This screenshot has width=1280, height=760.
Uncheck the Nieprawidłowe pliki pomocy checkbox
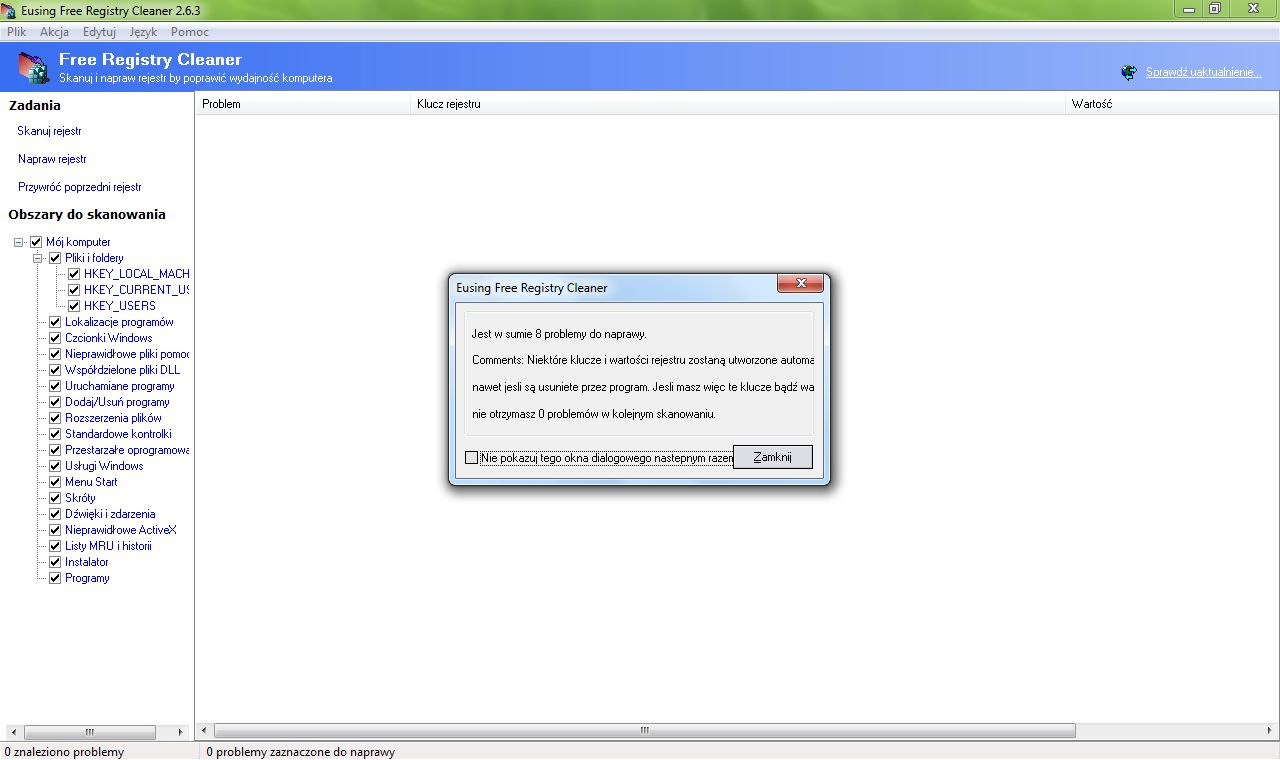pos(55,354)
